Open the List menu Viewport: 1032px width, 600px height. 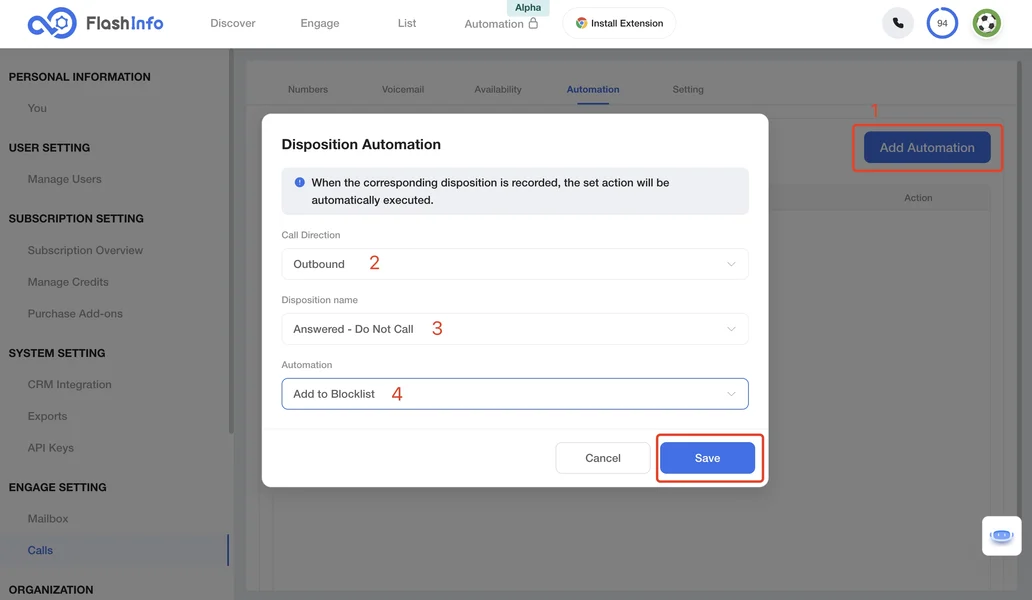pyautogui.click(x=407, y=23)
